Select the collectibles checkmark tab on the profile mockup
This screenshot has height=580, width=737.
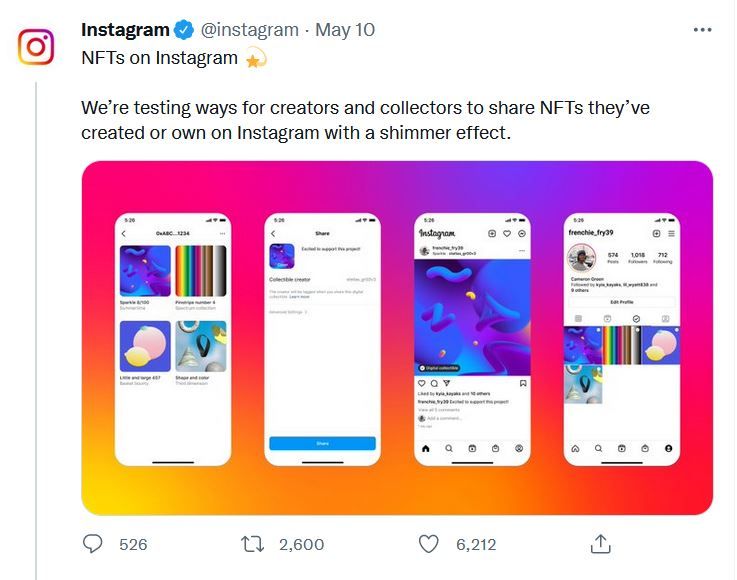(636, 319)
